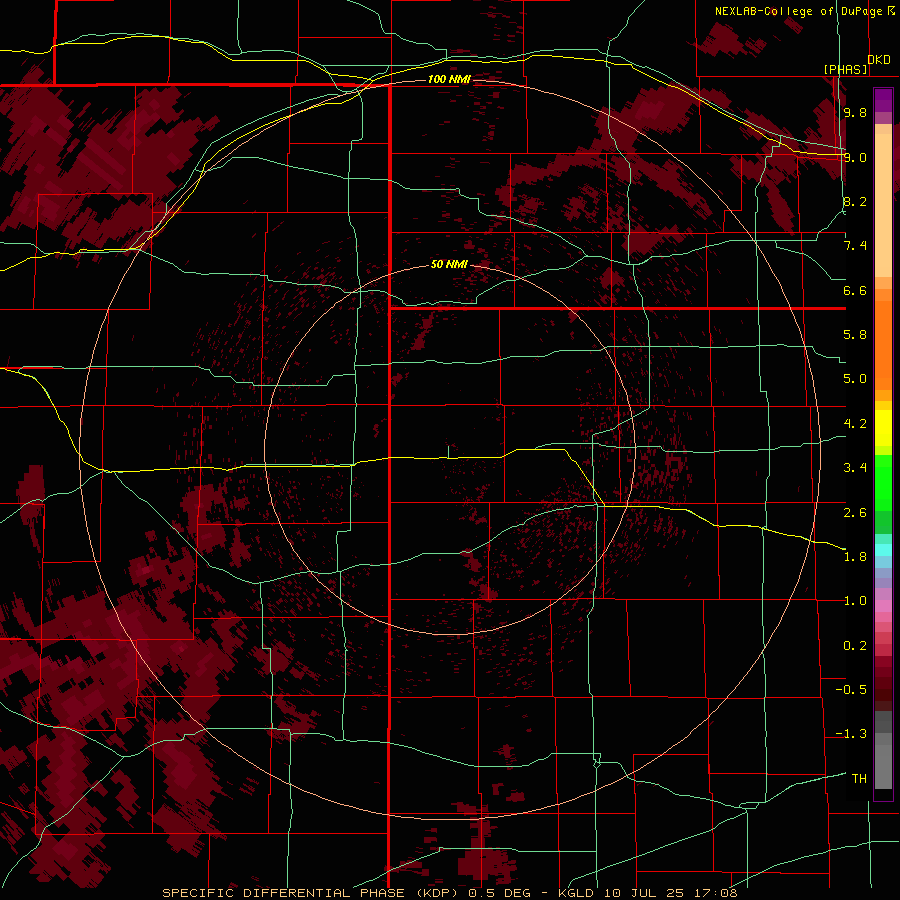Click the 8.2 scale value
900x900 pixels.
pyautogui.click(x=855, y=201)
